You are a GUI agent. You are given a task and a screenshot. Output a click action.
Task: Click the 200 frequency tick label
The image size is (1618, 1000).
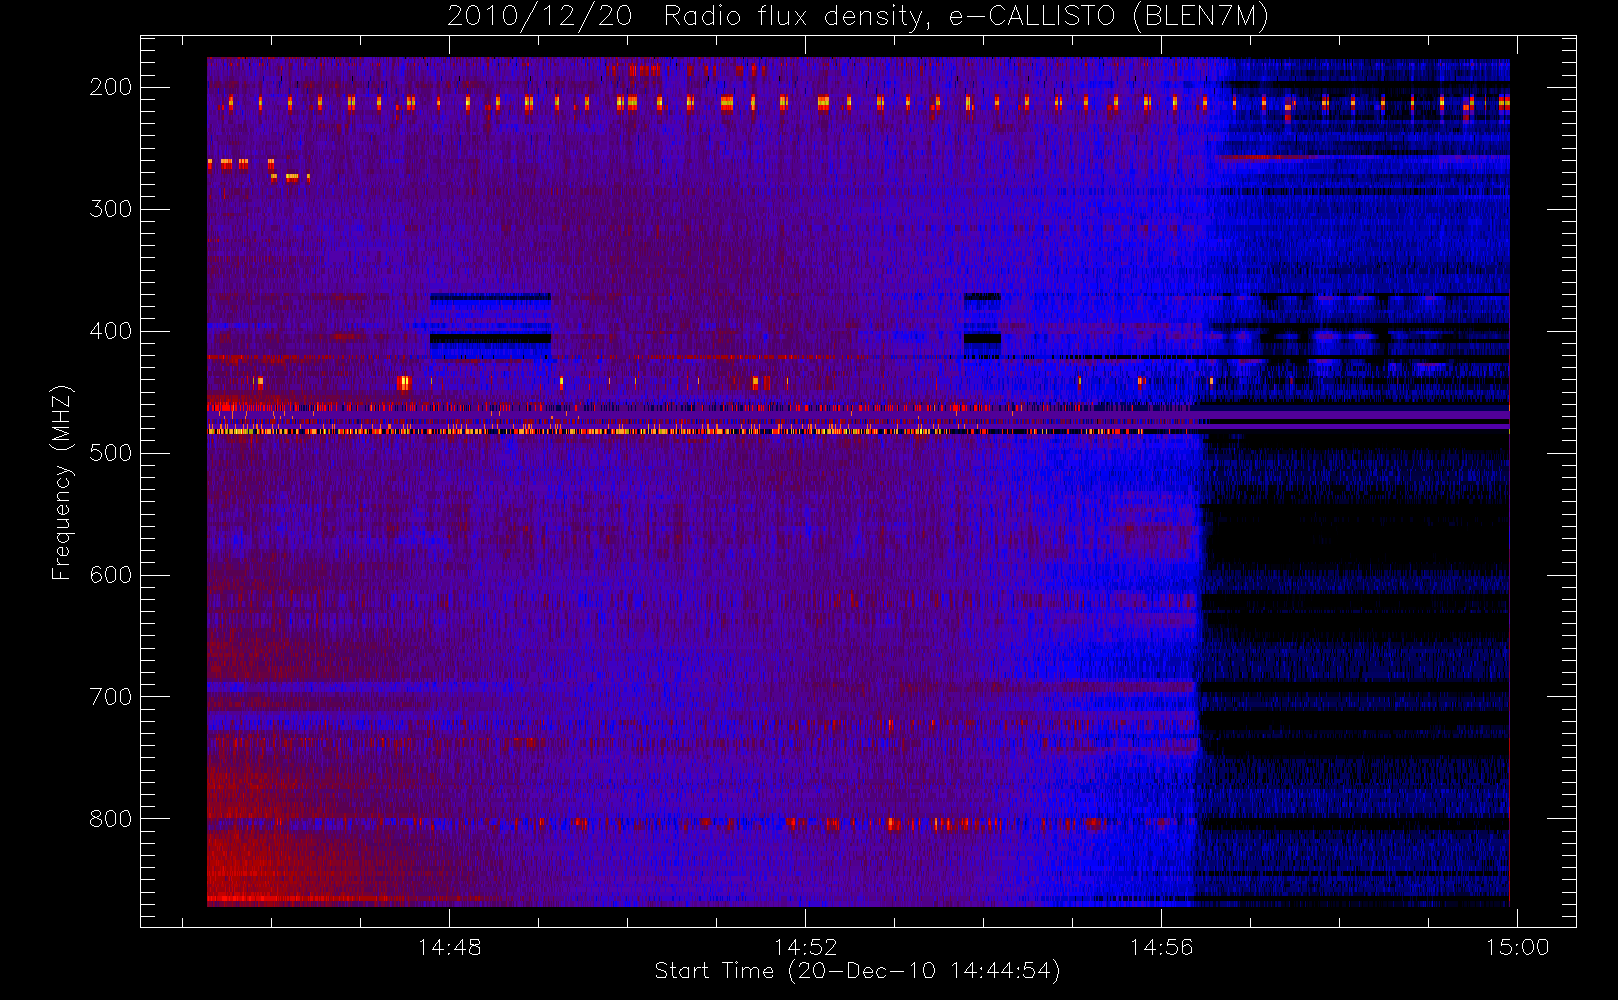(x=111, y=87)
